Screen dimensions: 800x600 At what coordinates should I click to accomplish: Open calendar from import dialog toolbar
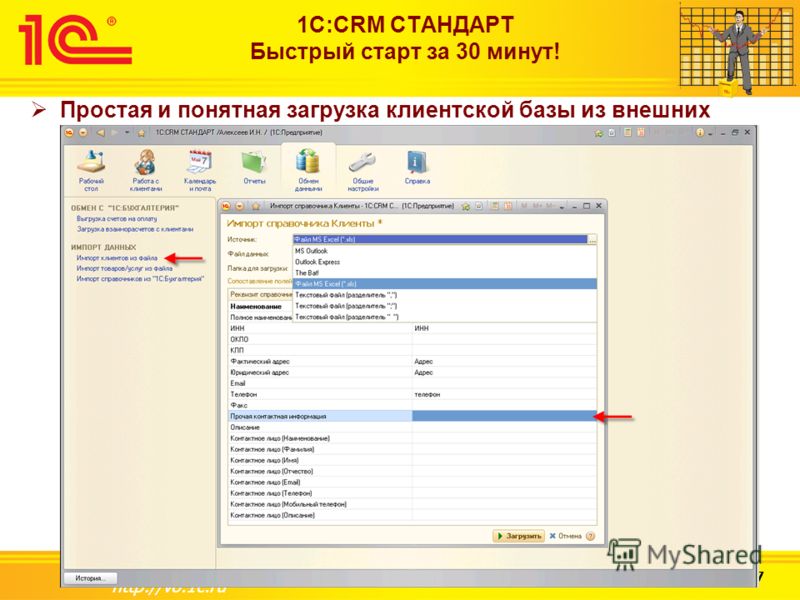tap(508, 206)
